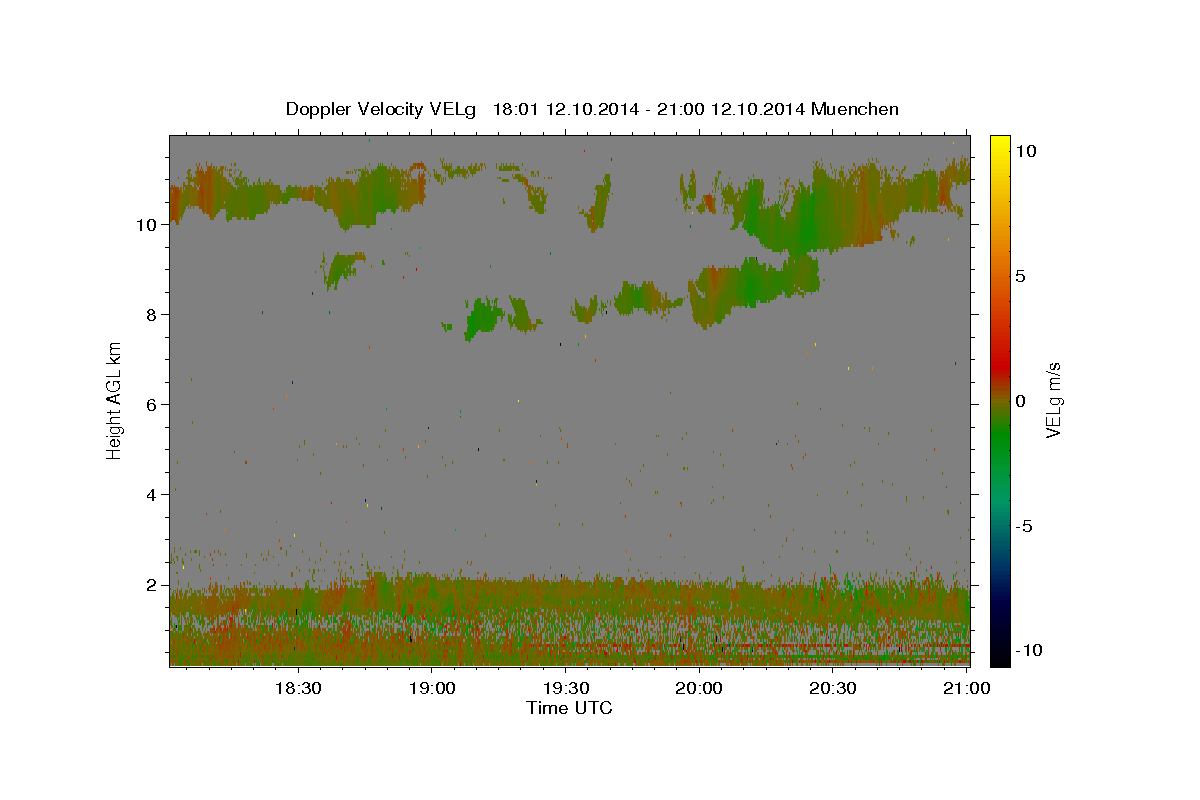Click the '19:00' time axis label
Viewport: 1200px width, 800px height.
pos(431,689)
